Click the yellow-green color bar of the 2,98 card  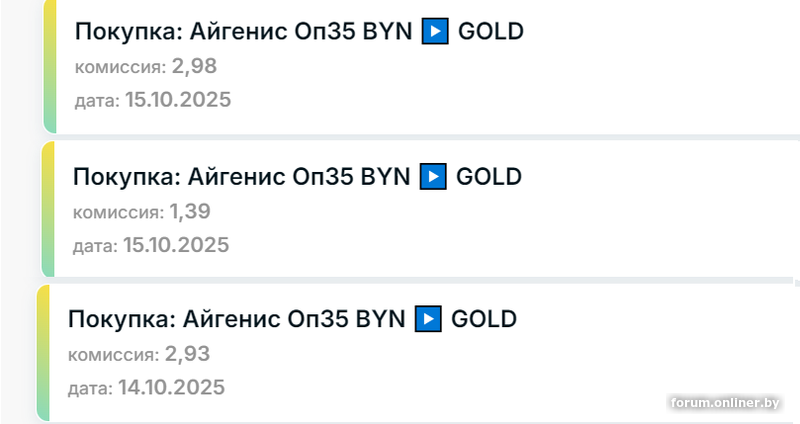pos(49,67)
